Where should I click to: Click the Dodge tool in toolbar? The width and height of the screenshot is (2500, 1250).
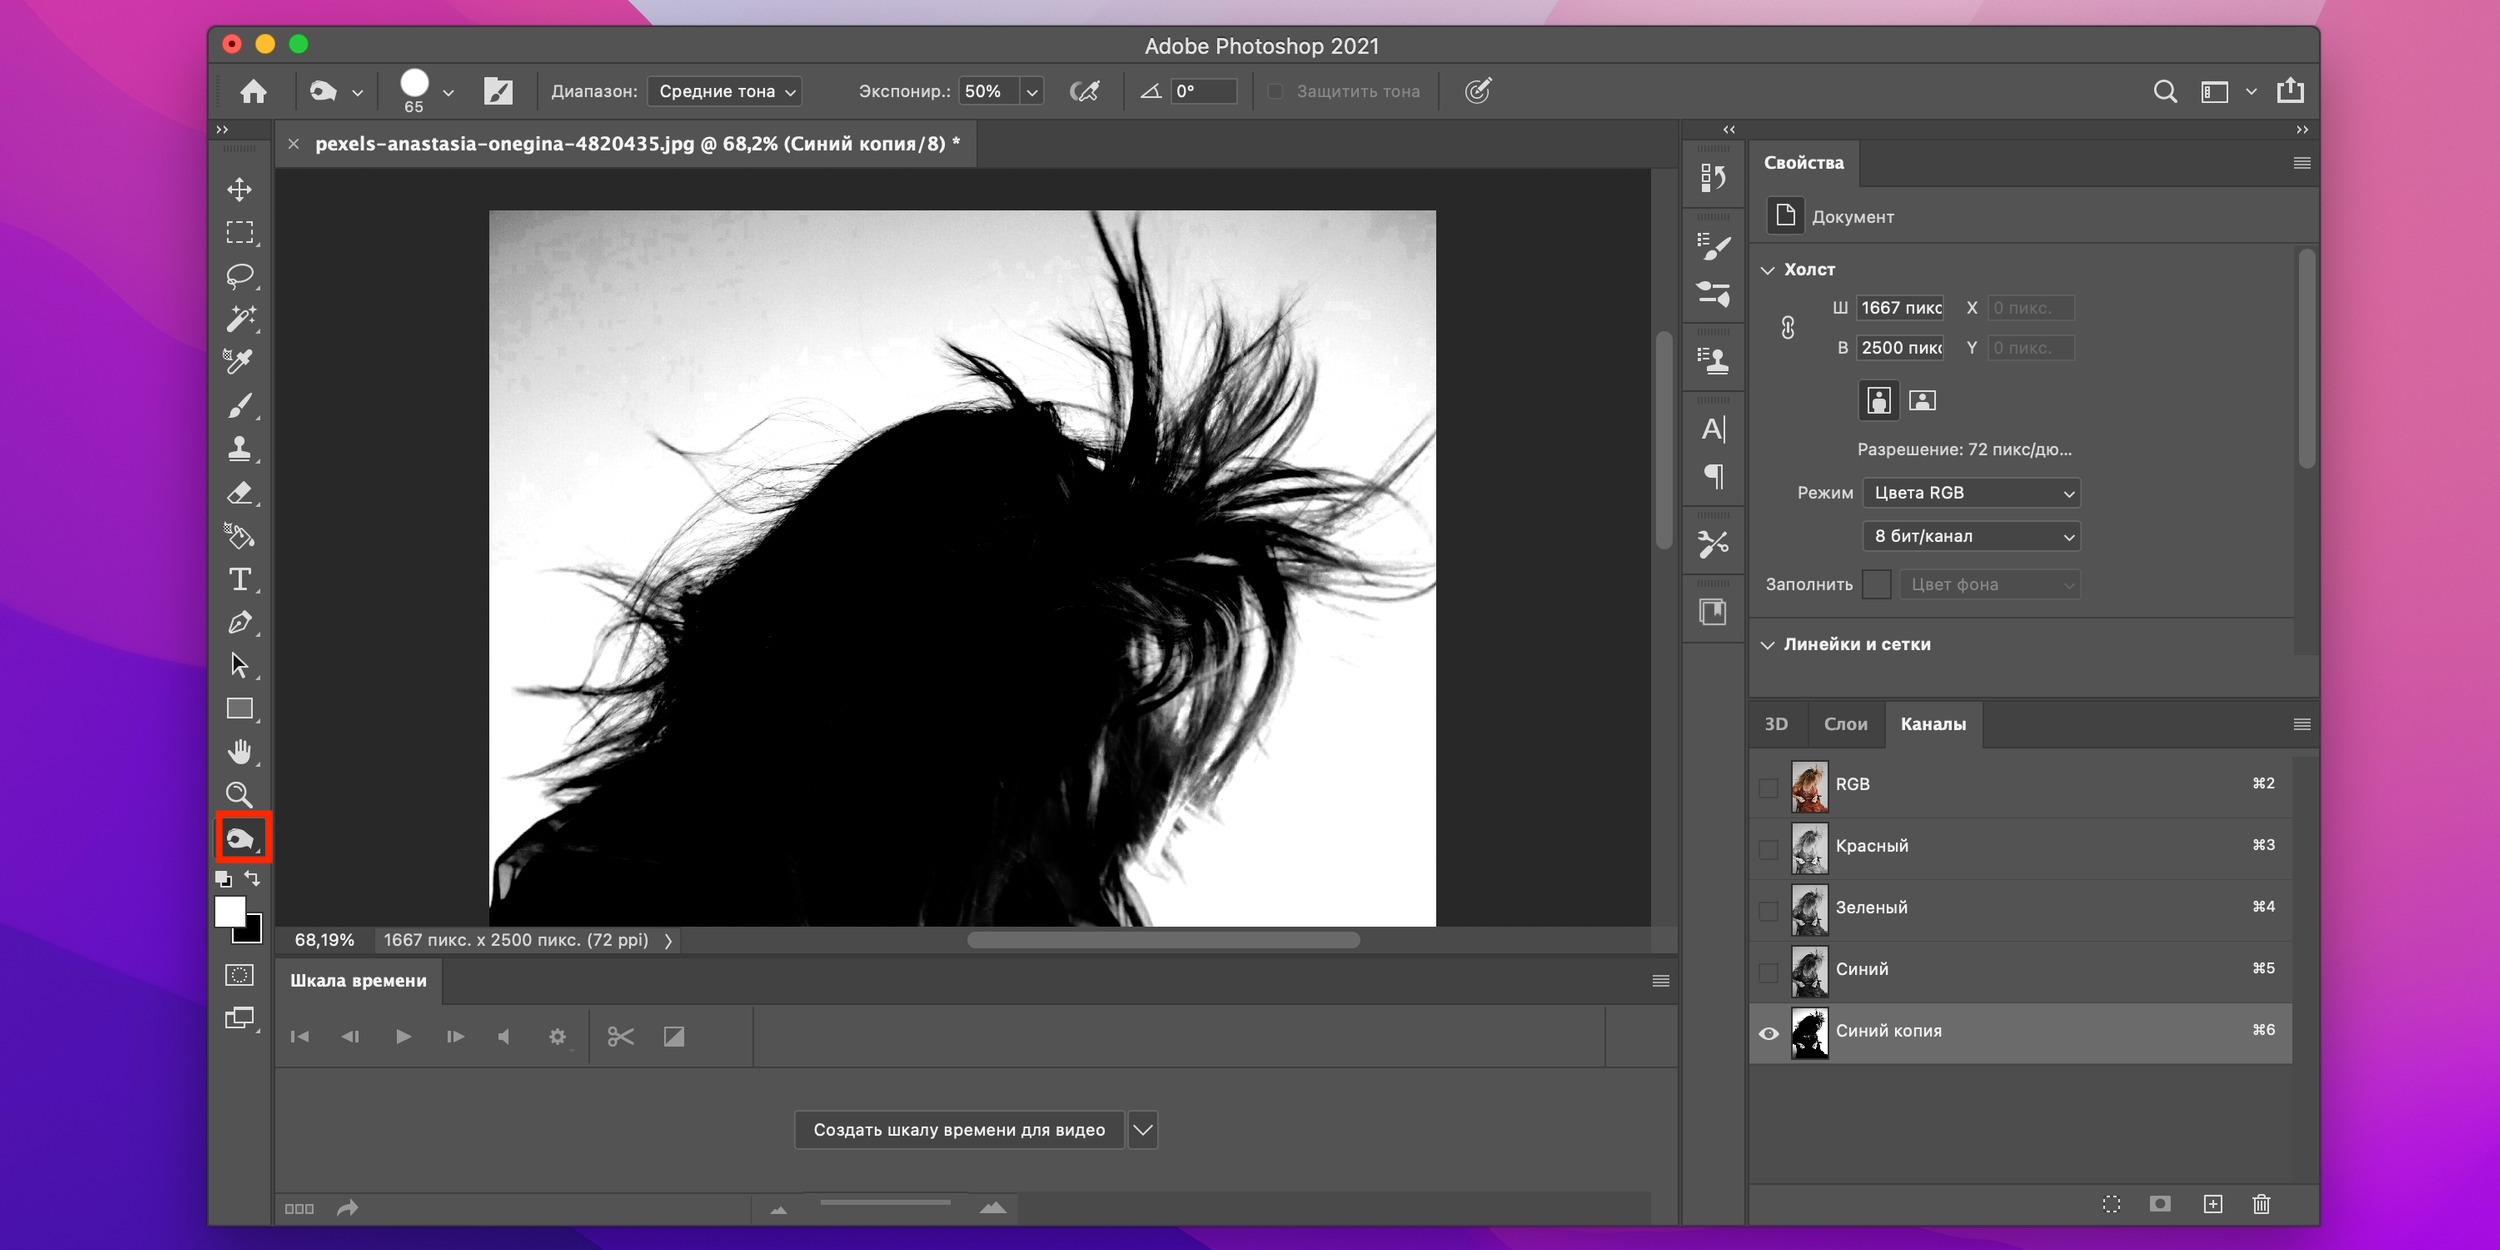click(x=241, y=838)
